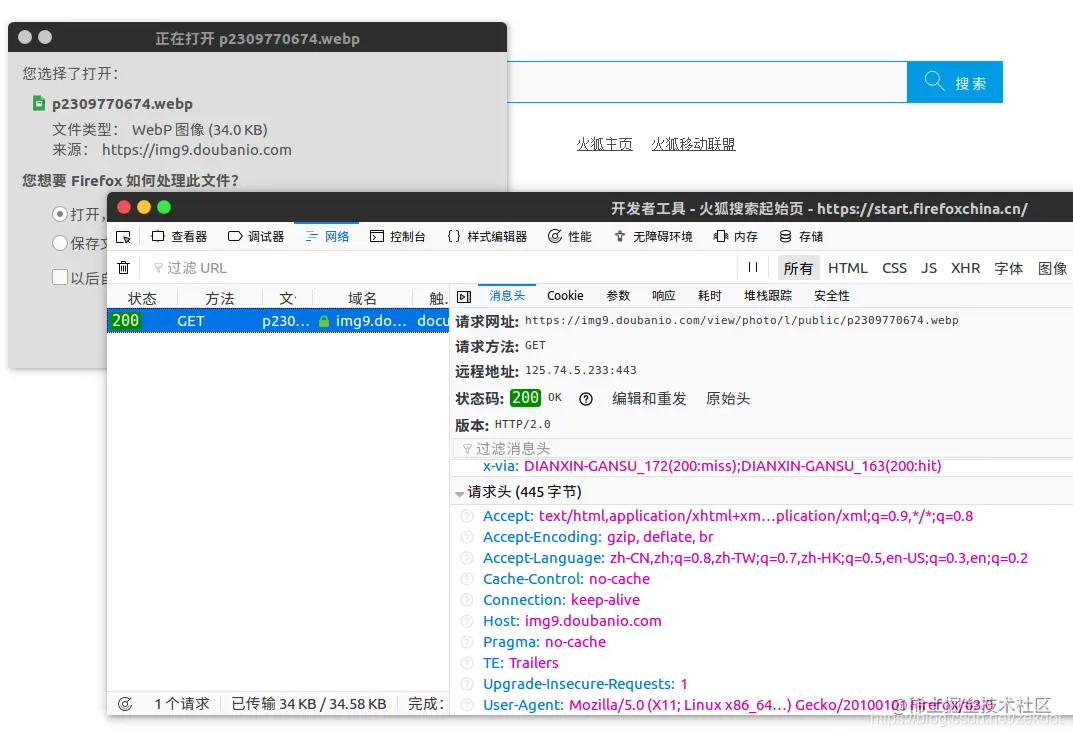Click the element picker icon in devtools
Image resolution: width=1073 pixels, height=737 pixels.
[x=123, y=237]
